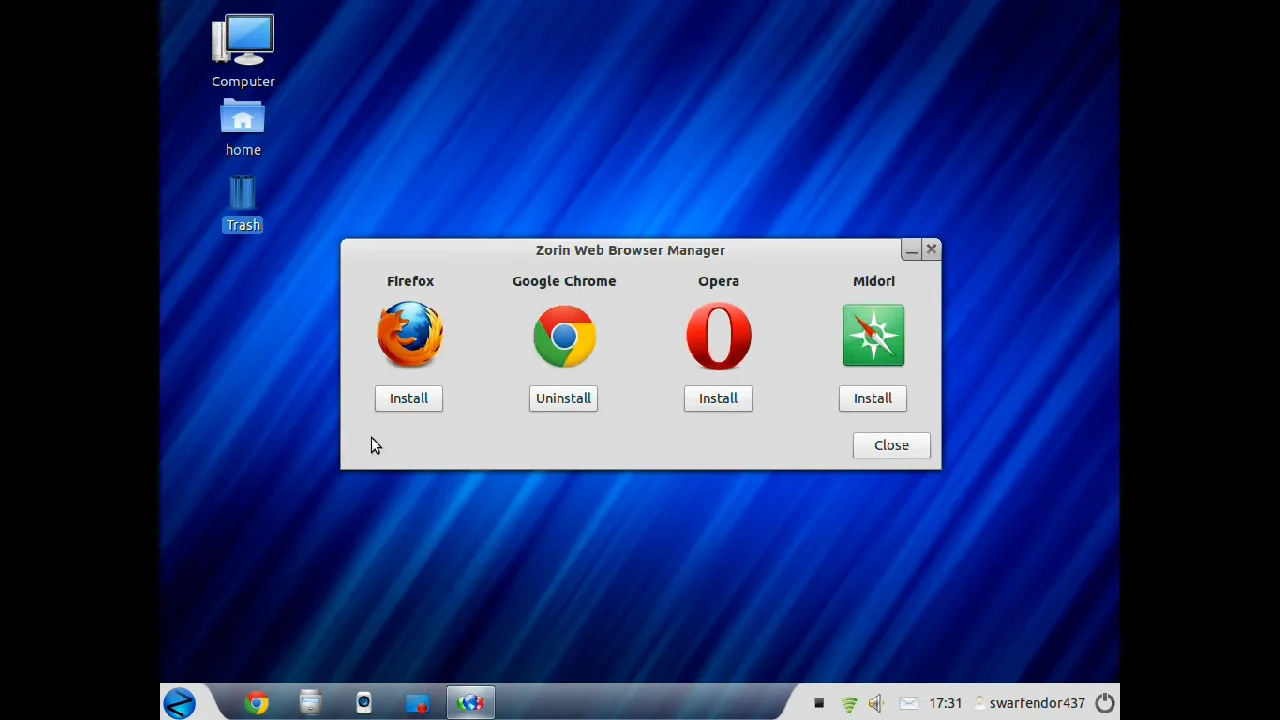Click the Opera logo icon
The width and height of the screenshot is (1280, 720).
click(x=718, y=336)
